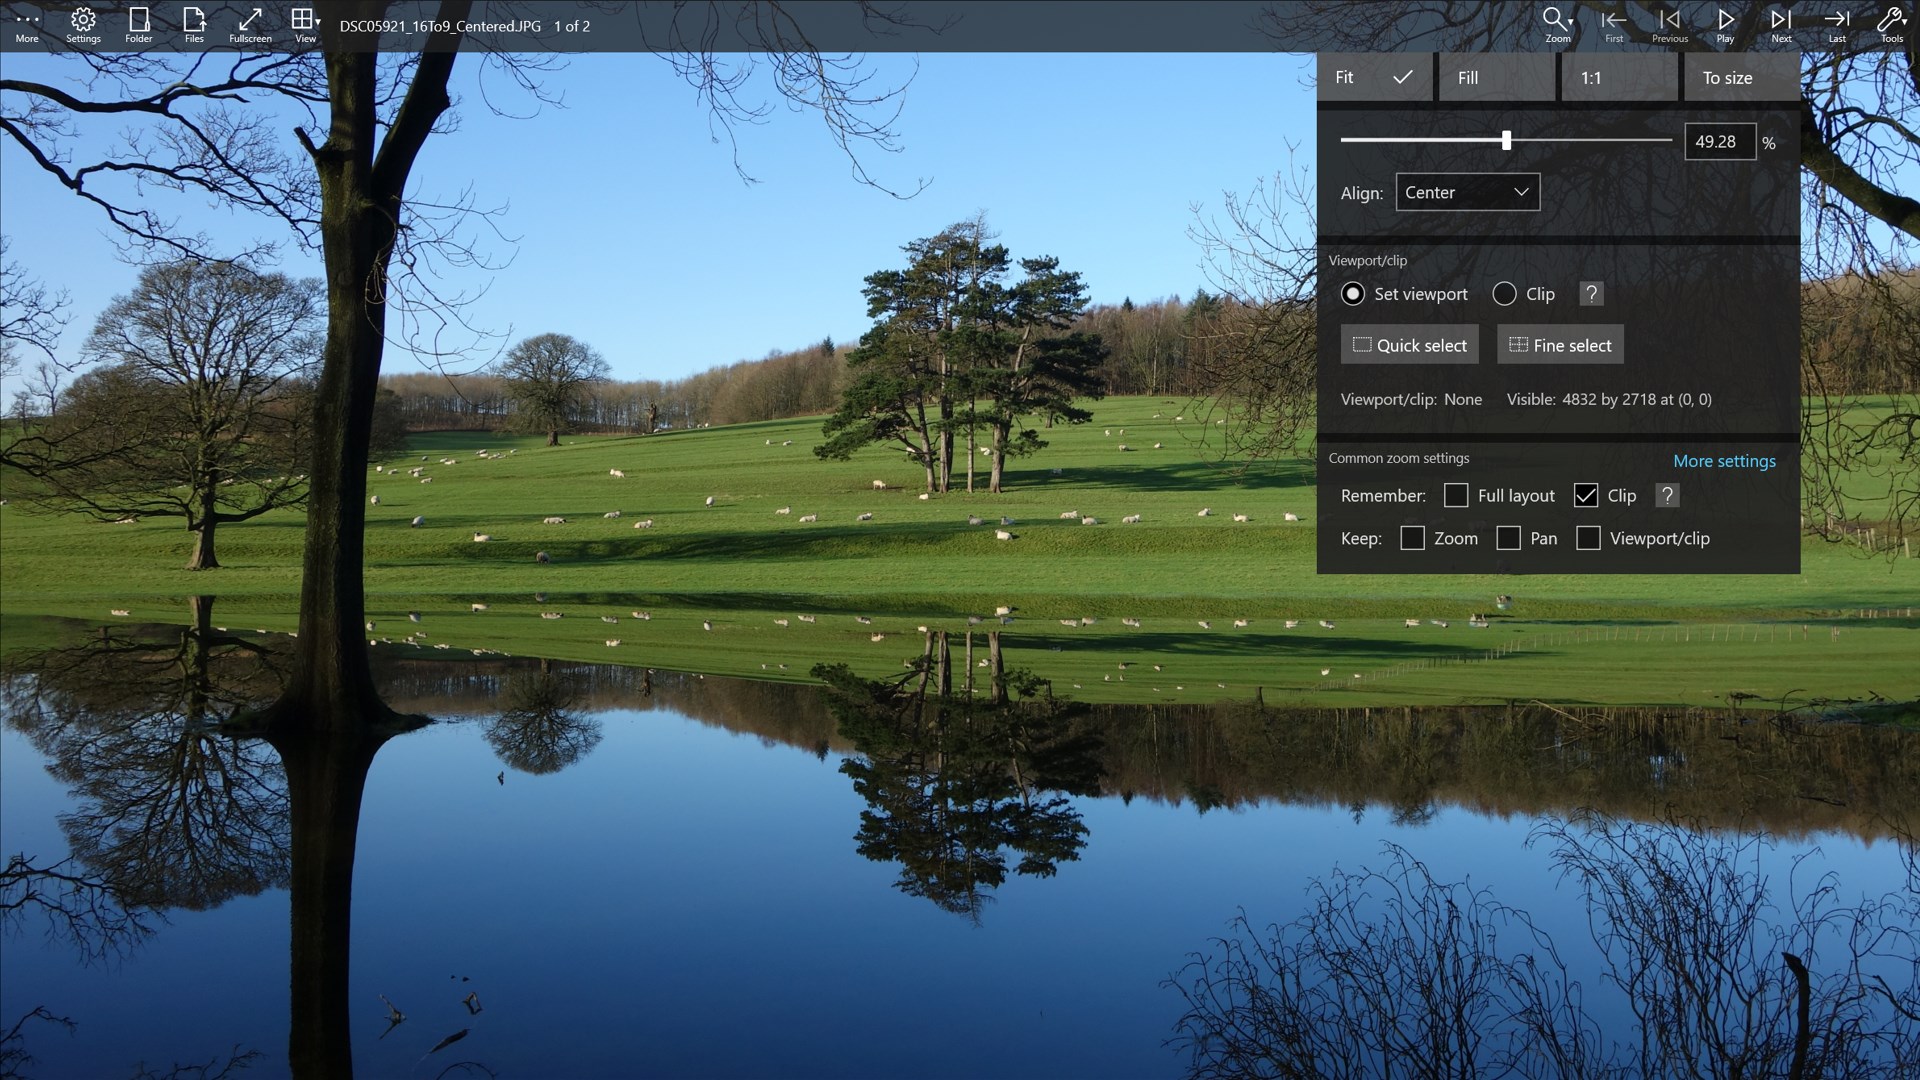The height and width of the screenshot is (1080, 1920).
Task: Click the Folder browser icon
Action: coord(138,25)
